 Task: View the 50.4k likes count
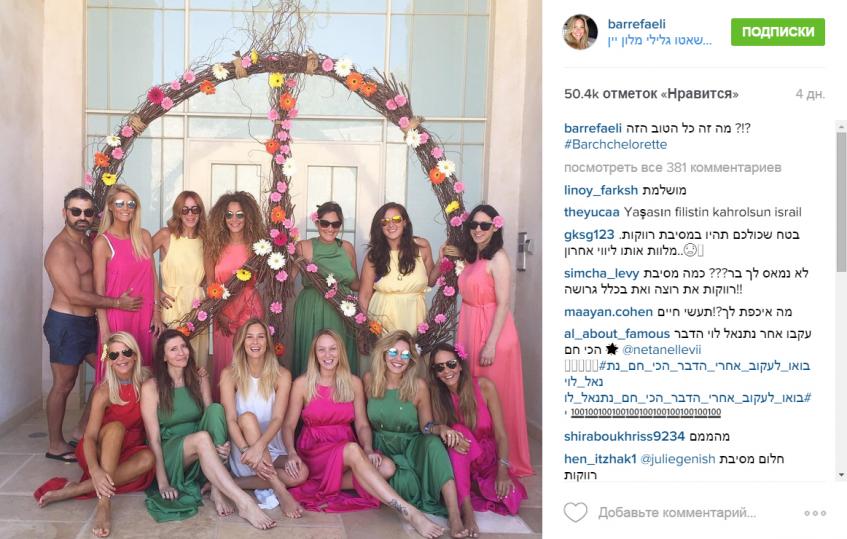[x=651, y=94]
